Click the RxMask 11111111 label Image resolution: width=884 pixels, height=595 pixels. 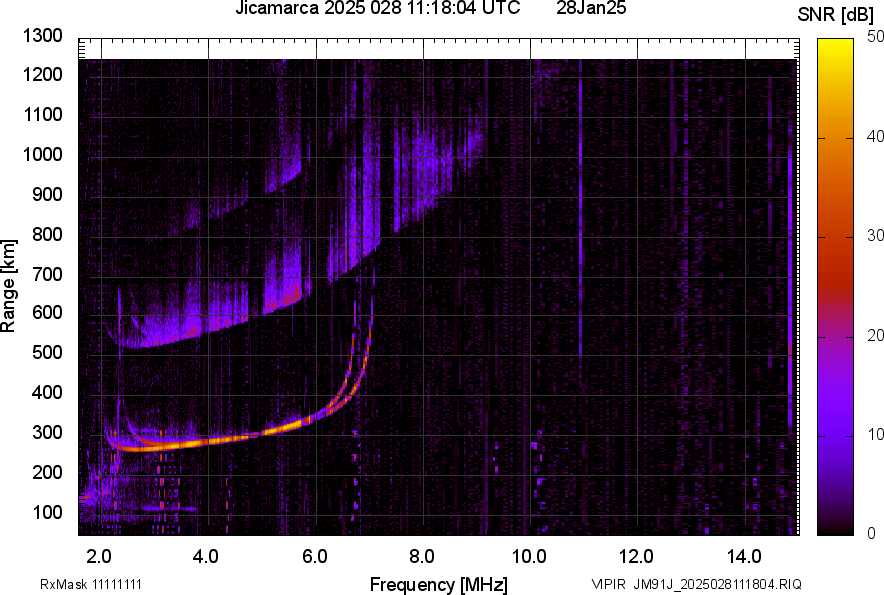(x=76, y=584)
